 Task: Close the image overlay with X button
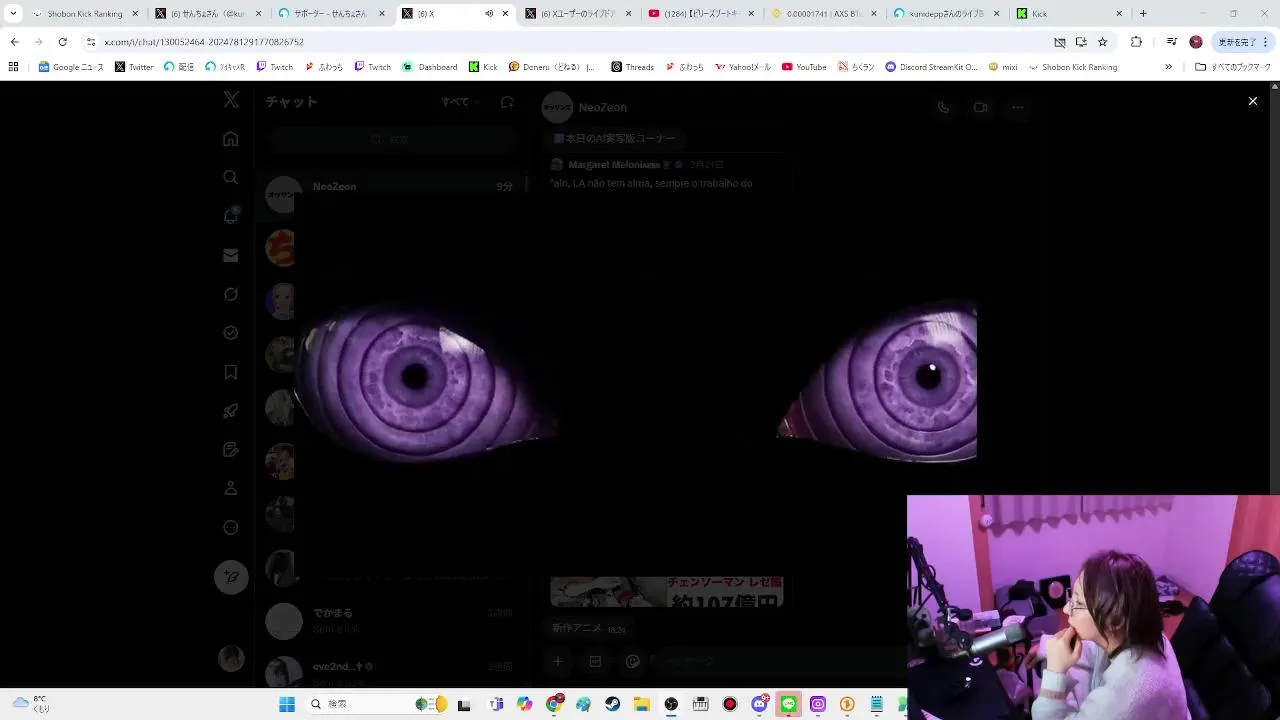1252,101
